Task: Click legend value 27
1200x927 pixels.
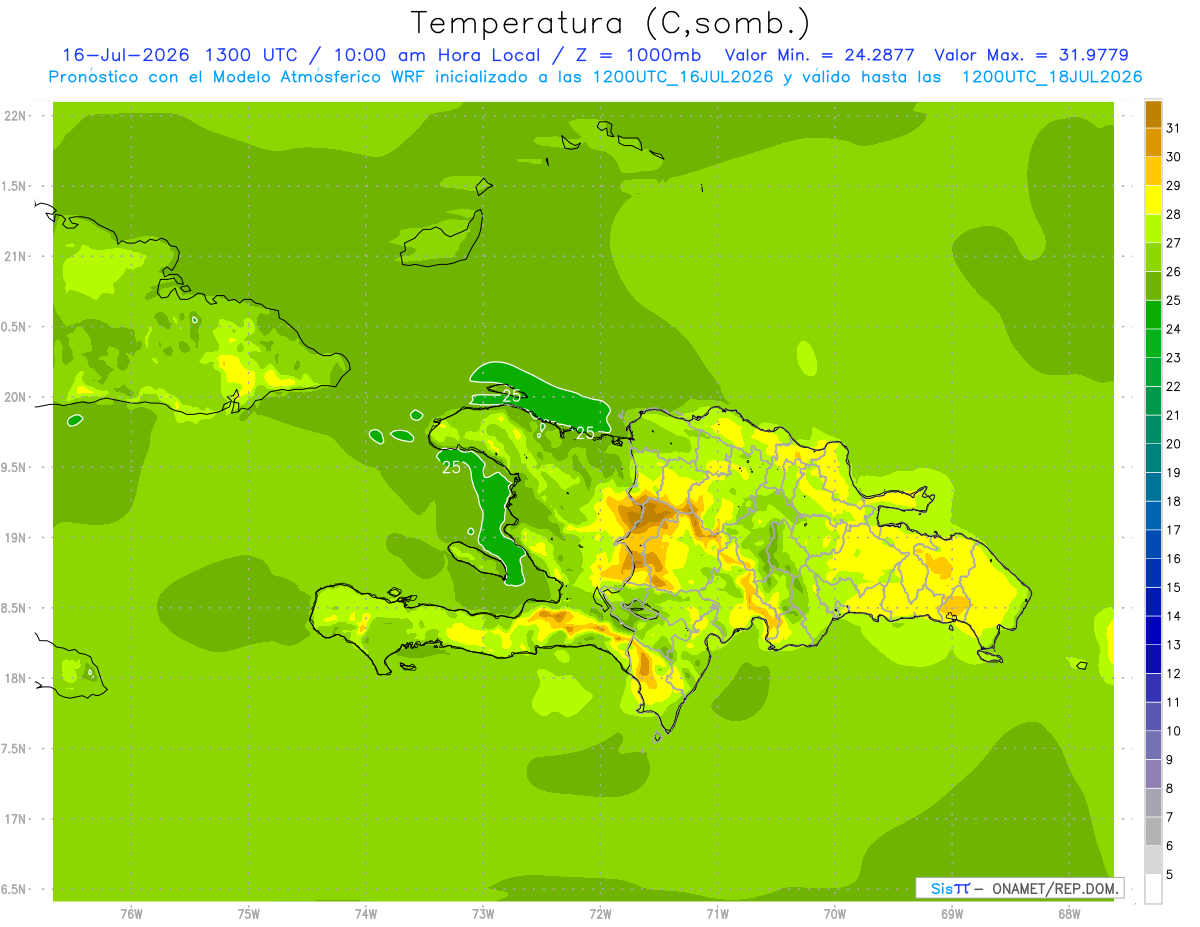Action: [1174, 243]
